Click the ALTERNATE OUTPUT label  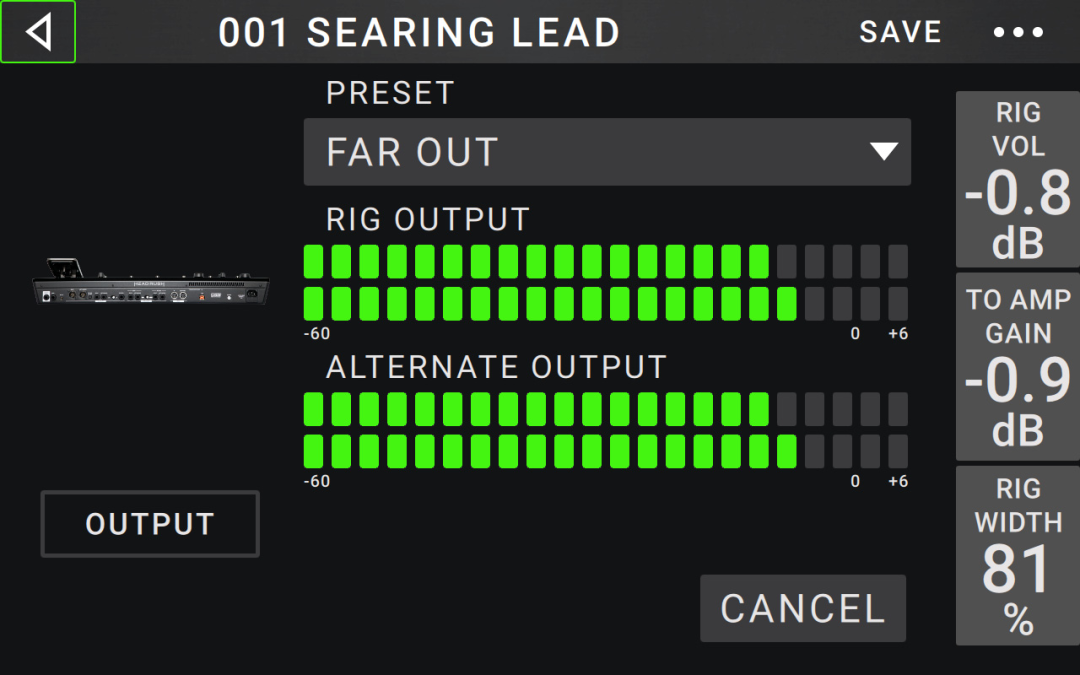496,367
